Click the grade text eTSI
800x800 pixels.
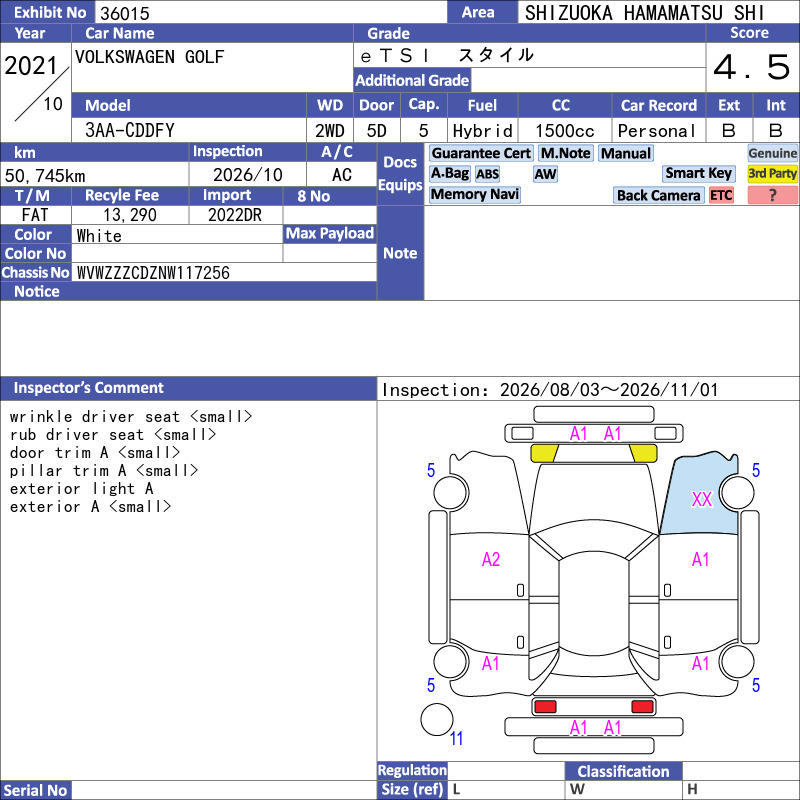(x=396, y=56)
